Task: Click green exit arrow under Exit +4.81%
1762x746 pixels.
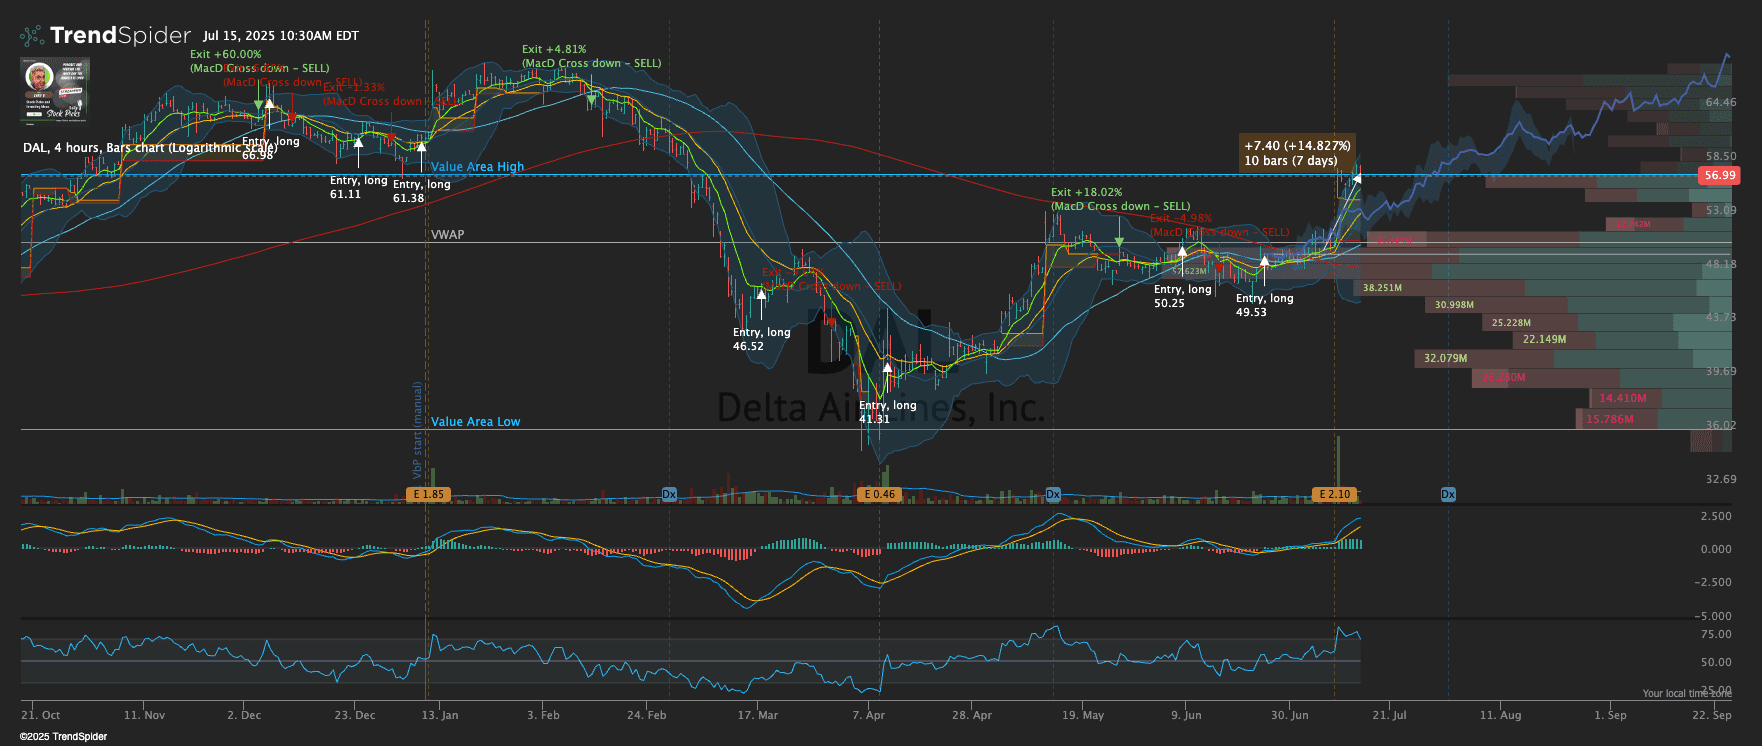Action: (x=591, y=99)
